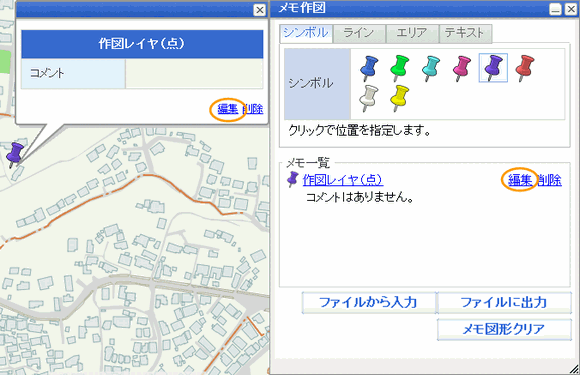Click メモ図形クリア button
Viewport: 580px width, 375px height.
(504, 329)
